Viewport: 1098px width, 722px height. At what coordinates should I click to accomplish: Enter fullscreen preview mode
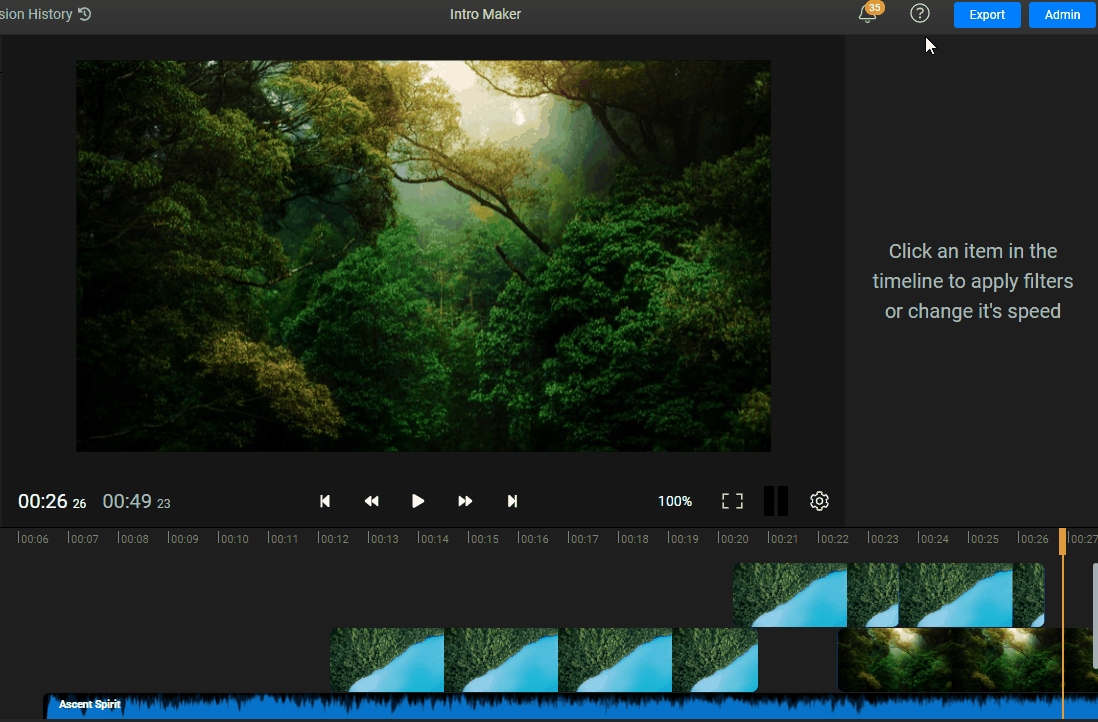pyautogui.click(x=732, y=501)
